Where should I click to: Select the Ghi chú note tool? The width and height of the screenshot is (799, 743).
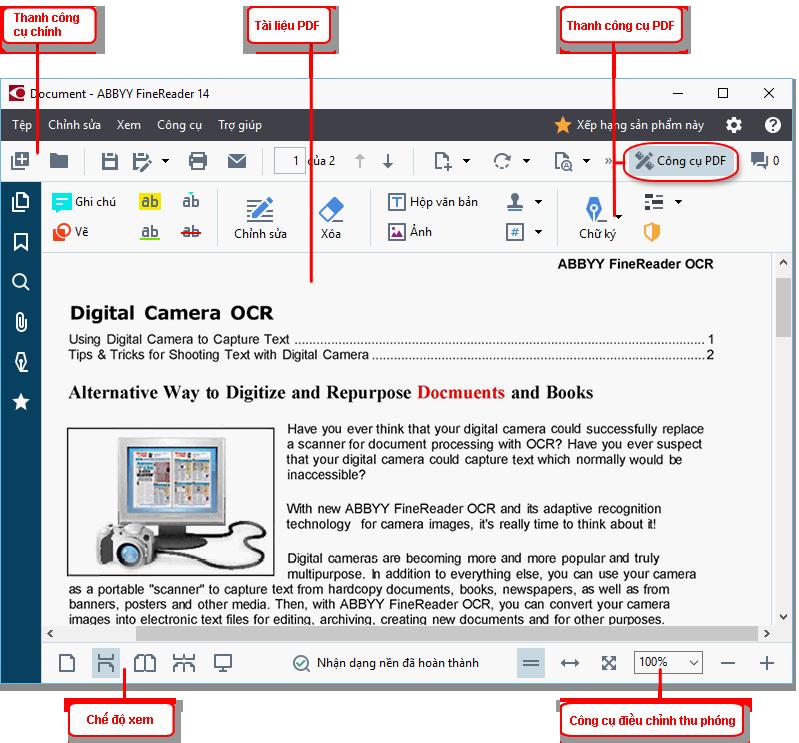pyautogui.click(x=84, y=202)
